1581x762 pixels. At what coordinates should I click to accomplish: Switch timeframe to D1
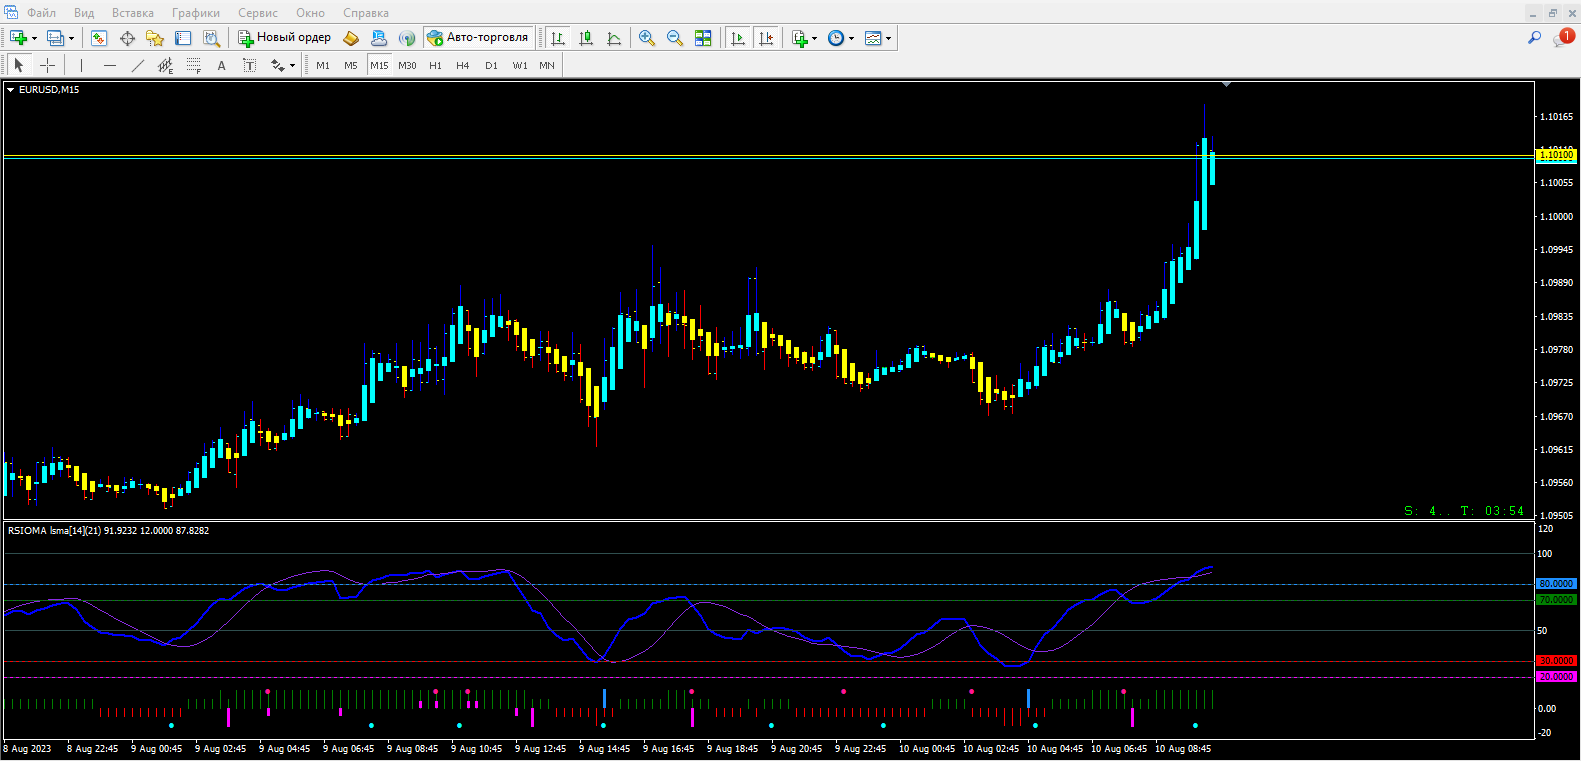pos(491,65)
